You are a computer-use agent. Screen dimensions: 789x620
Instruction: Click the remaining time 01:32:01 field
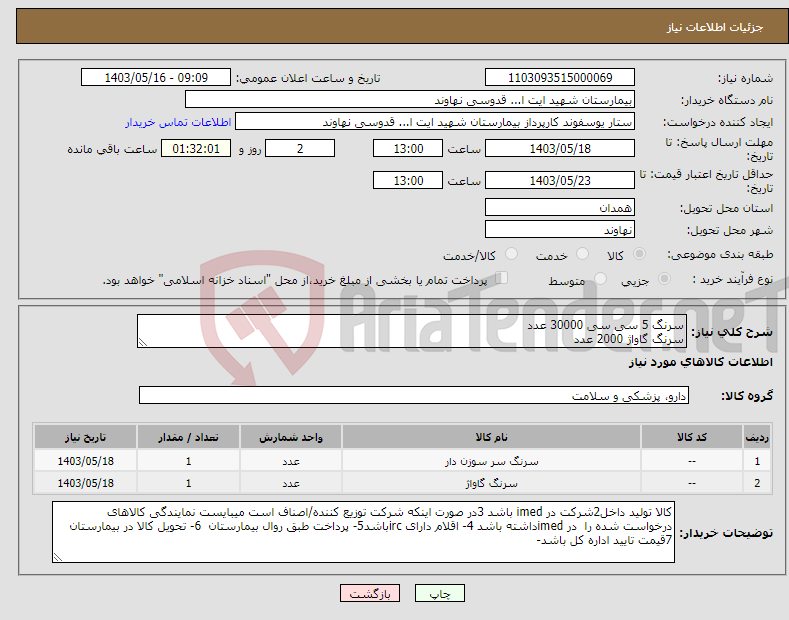[196, 148]
